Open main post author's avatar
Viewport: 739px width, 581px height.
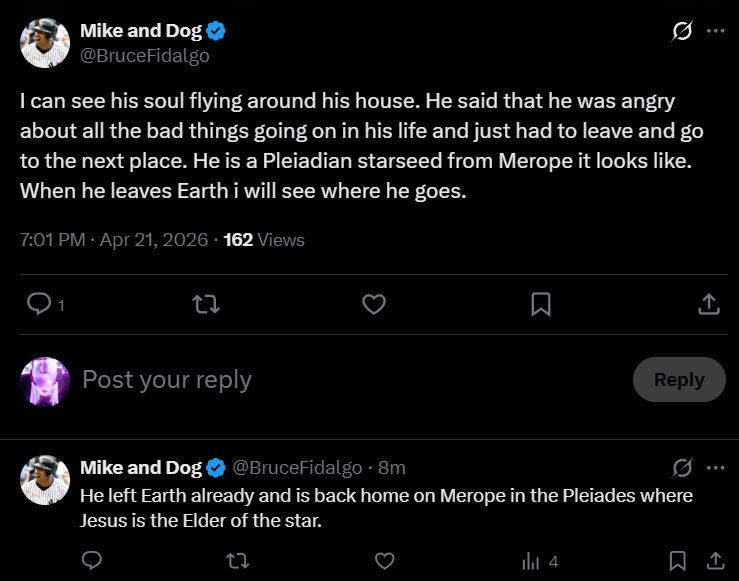tap(45, 43)
